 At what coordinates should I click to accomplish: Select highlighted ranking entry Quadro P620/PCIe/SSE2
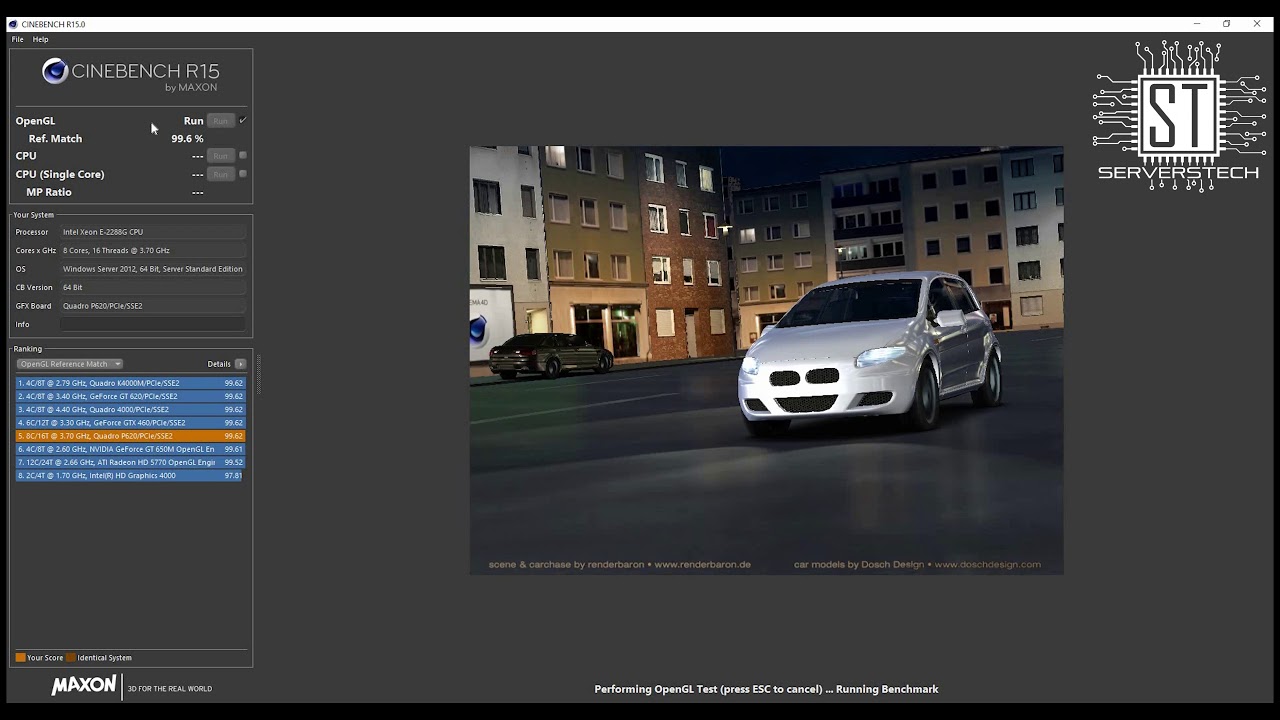point(130,436)
